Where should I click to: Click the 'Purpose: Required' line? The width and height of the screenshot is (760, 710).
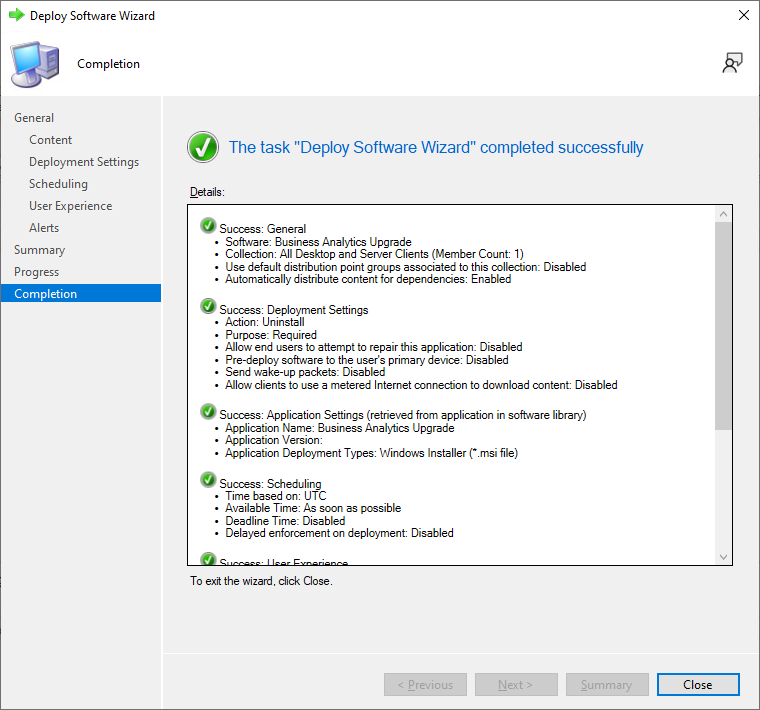[271, 335]
